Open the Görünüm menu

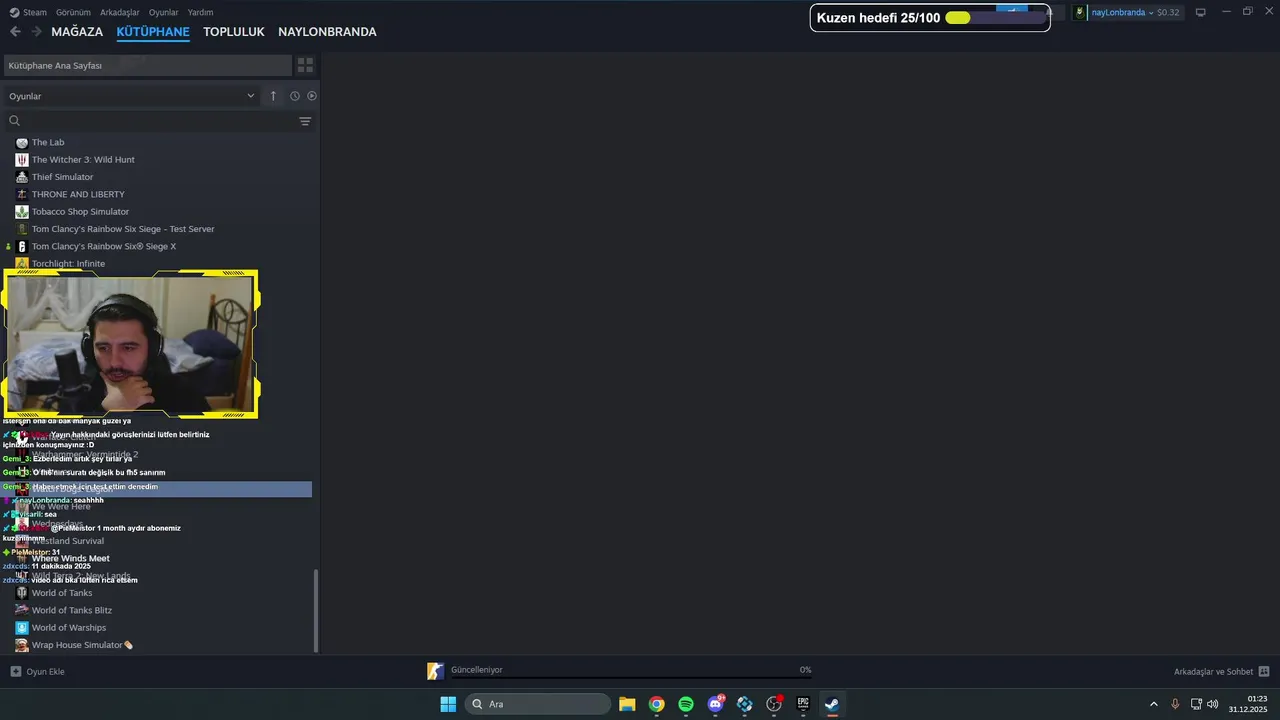73,12
